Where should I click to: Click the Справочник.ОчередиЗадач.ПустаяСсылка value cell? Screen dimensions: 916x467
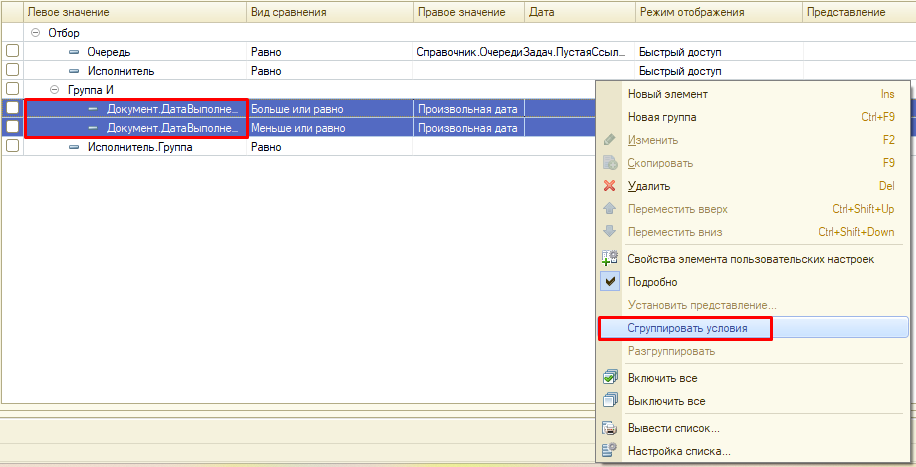[524, 52]
